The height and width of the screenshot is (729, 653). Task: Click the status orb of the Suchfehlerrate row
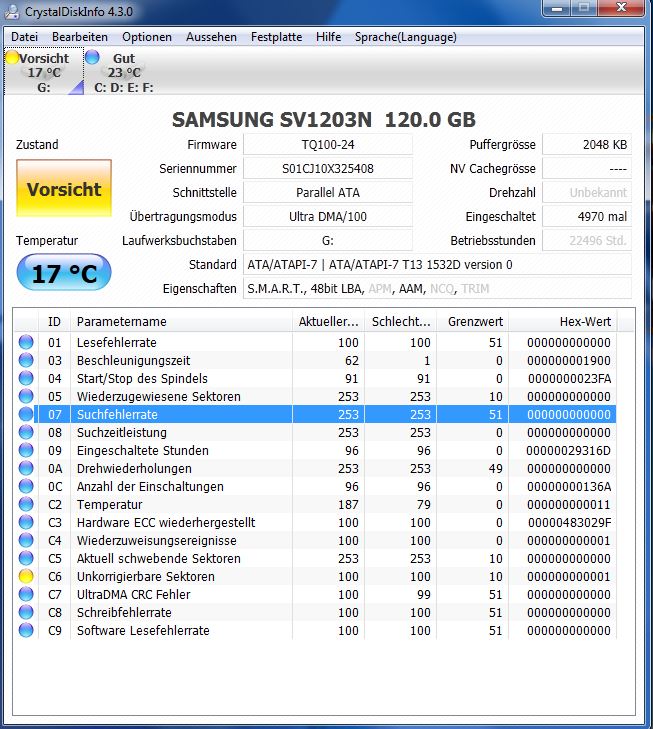click(x=26, y=414)
